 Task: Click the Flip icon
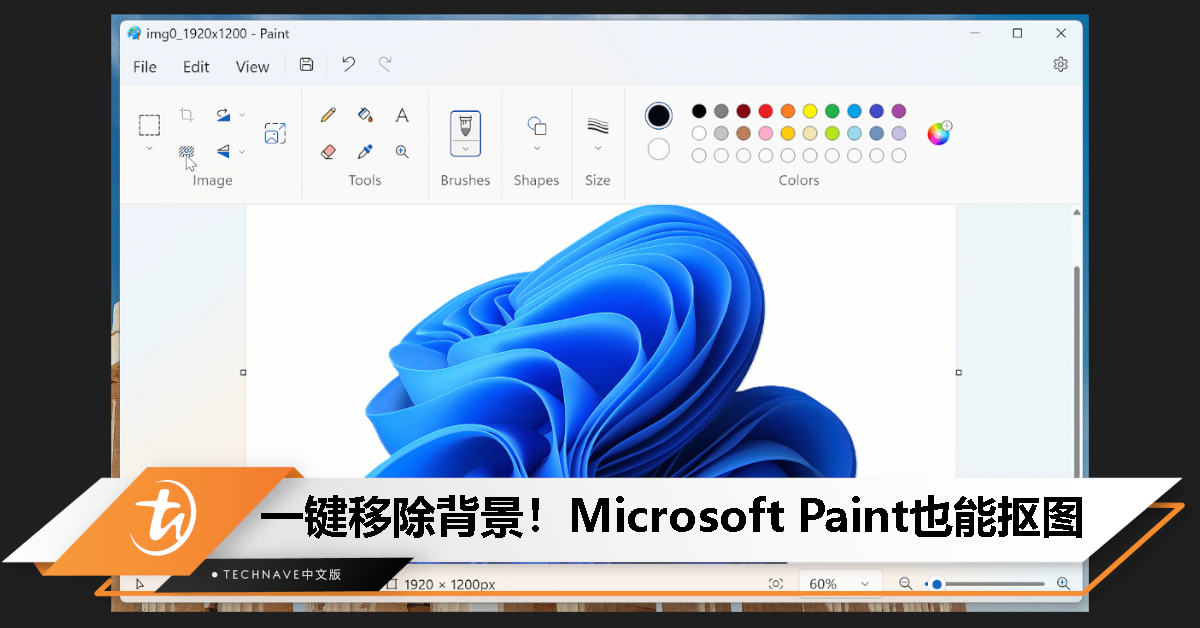pos(224,152)
